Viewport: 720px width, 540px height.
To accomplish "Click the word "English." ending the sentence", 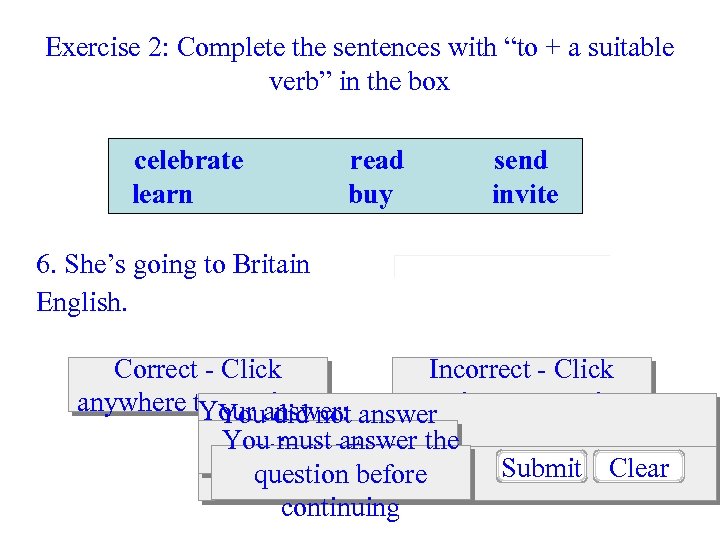I will point(82,301).
